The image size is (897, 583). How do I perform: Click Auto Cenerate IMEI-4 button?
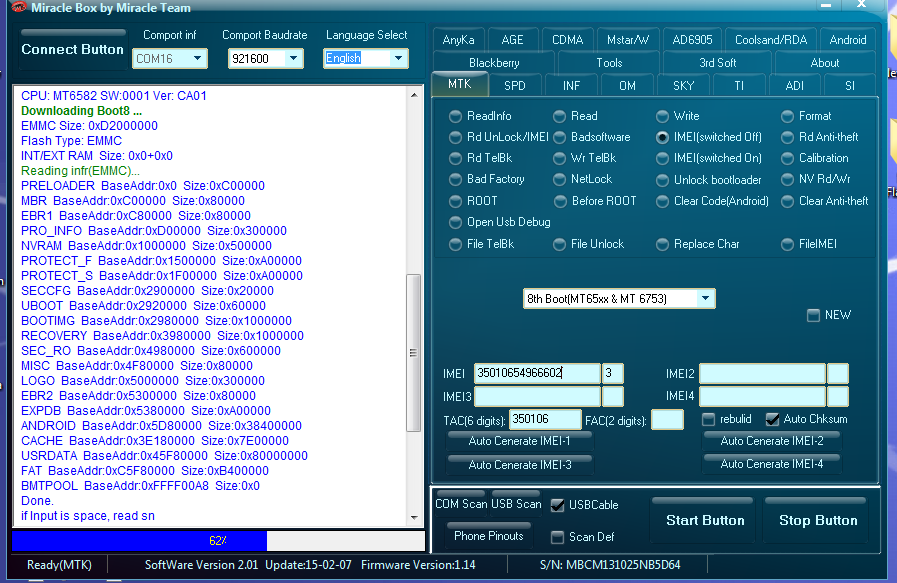coord(772,464)
